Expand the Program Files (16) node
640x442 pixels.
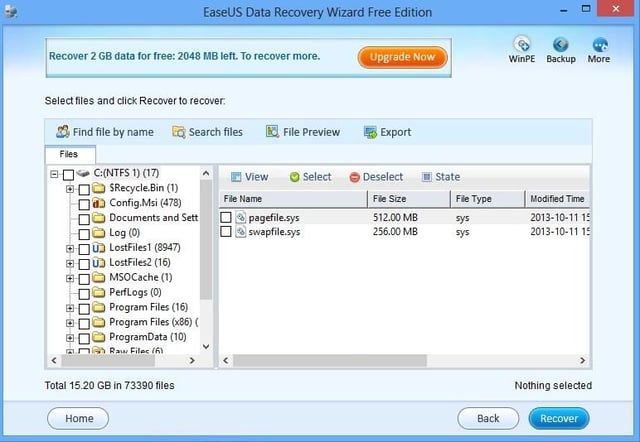[x=70, y=308]
